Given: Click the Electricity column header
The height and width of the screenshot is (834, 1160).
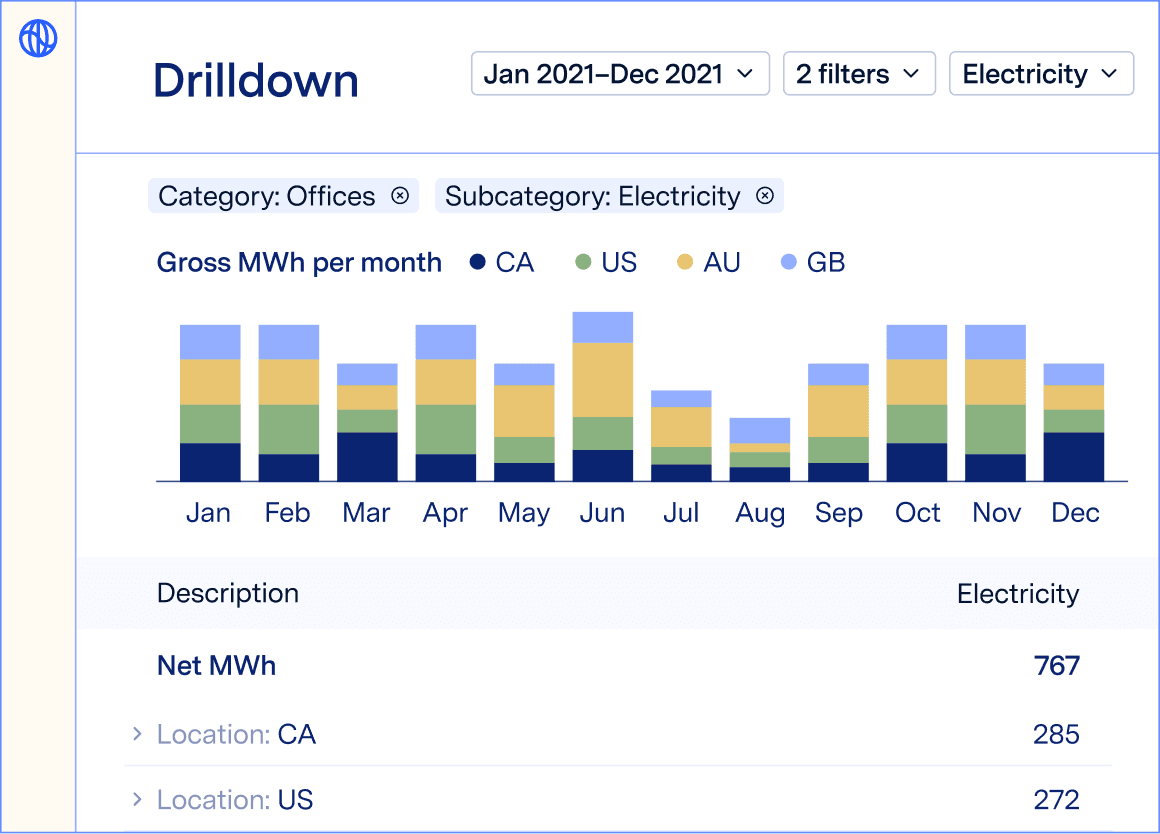Looking at the screenshot, I should (x=1017, y=594).
